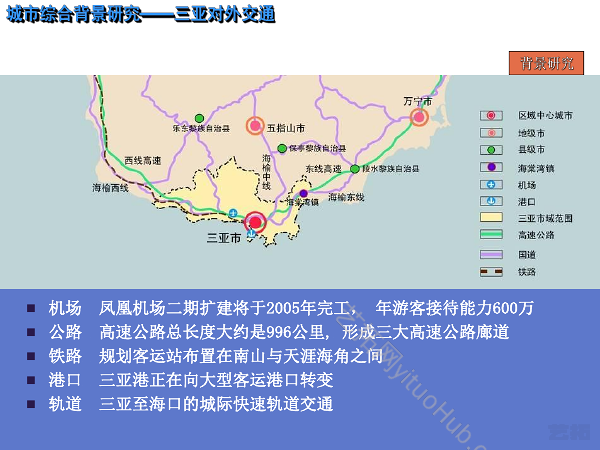This screenshot has width=600, height=450.
Task: Click the 海榆西线 map label
Action: pos(110,188)
